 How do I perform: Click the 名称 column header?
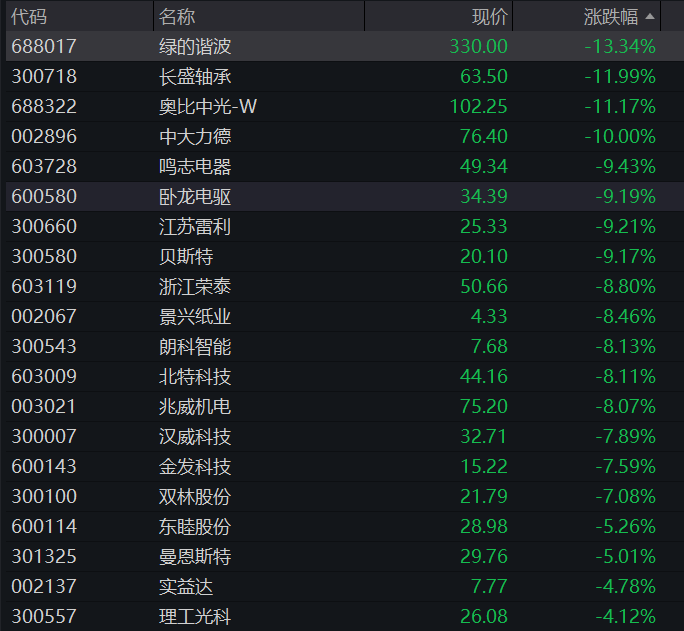[x=177, y=17]
